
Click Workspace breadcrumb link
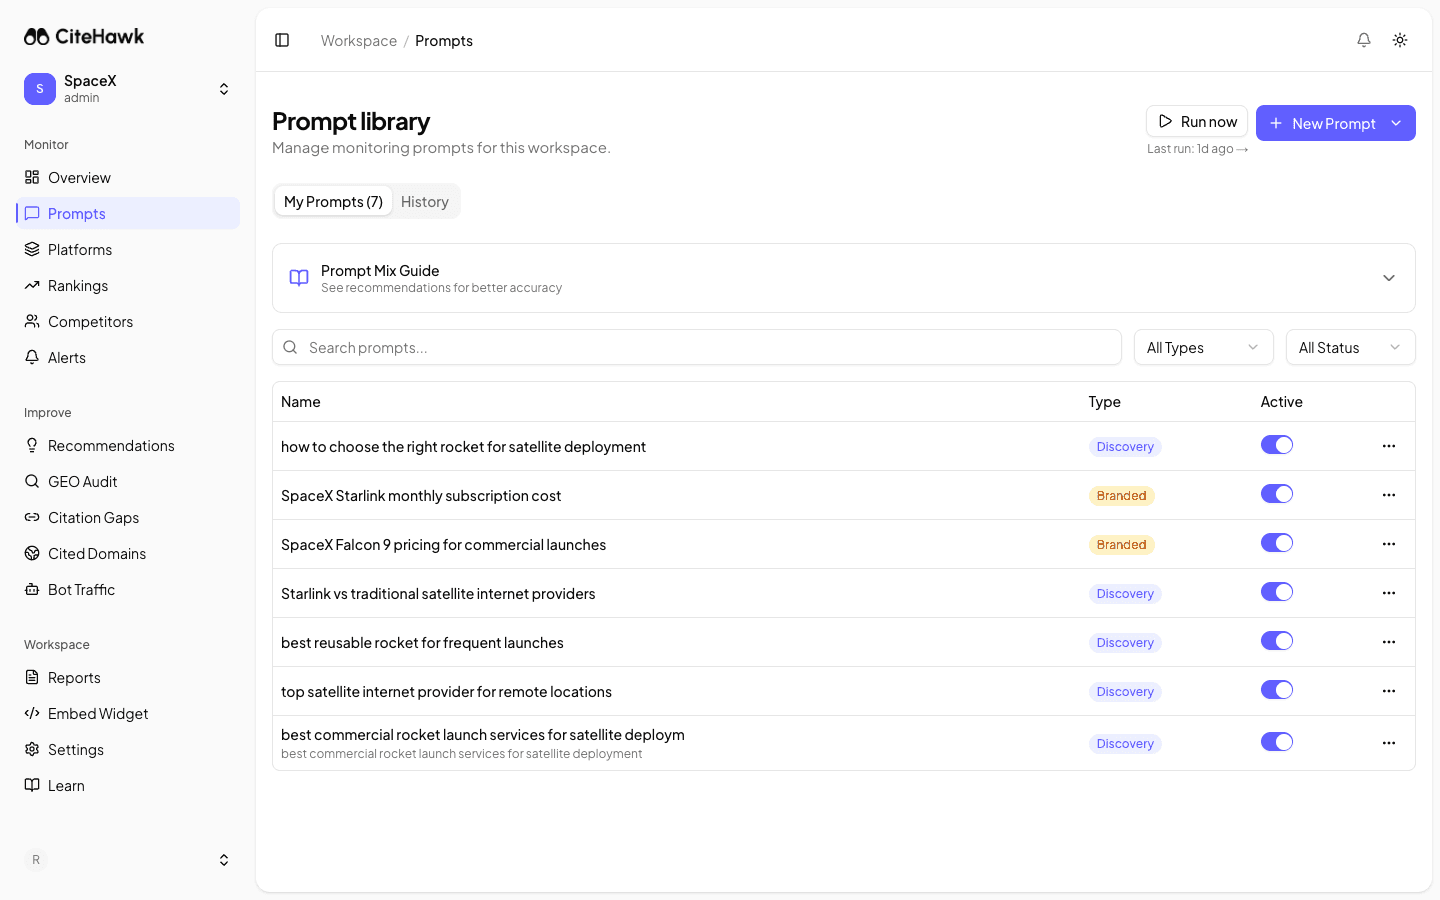359,40
